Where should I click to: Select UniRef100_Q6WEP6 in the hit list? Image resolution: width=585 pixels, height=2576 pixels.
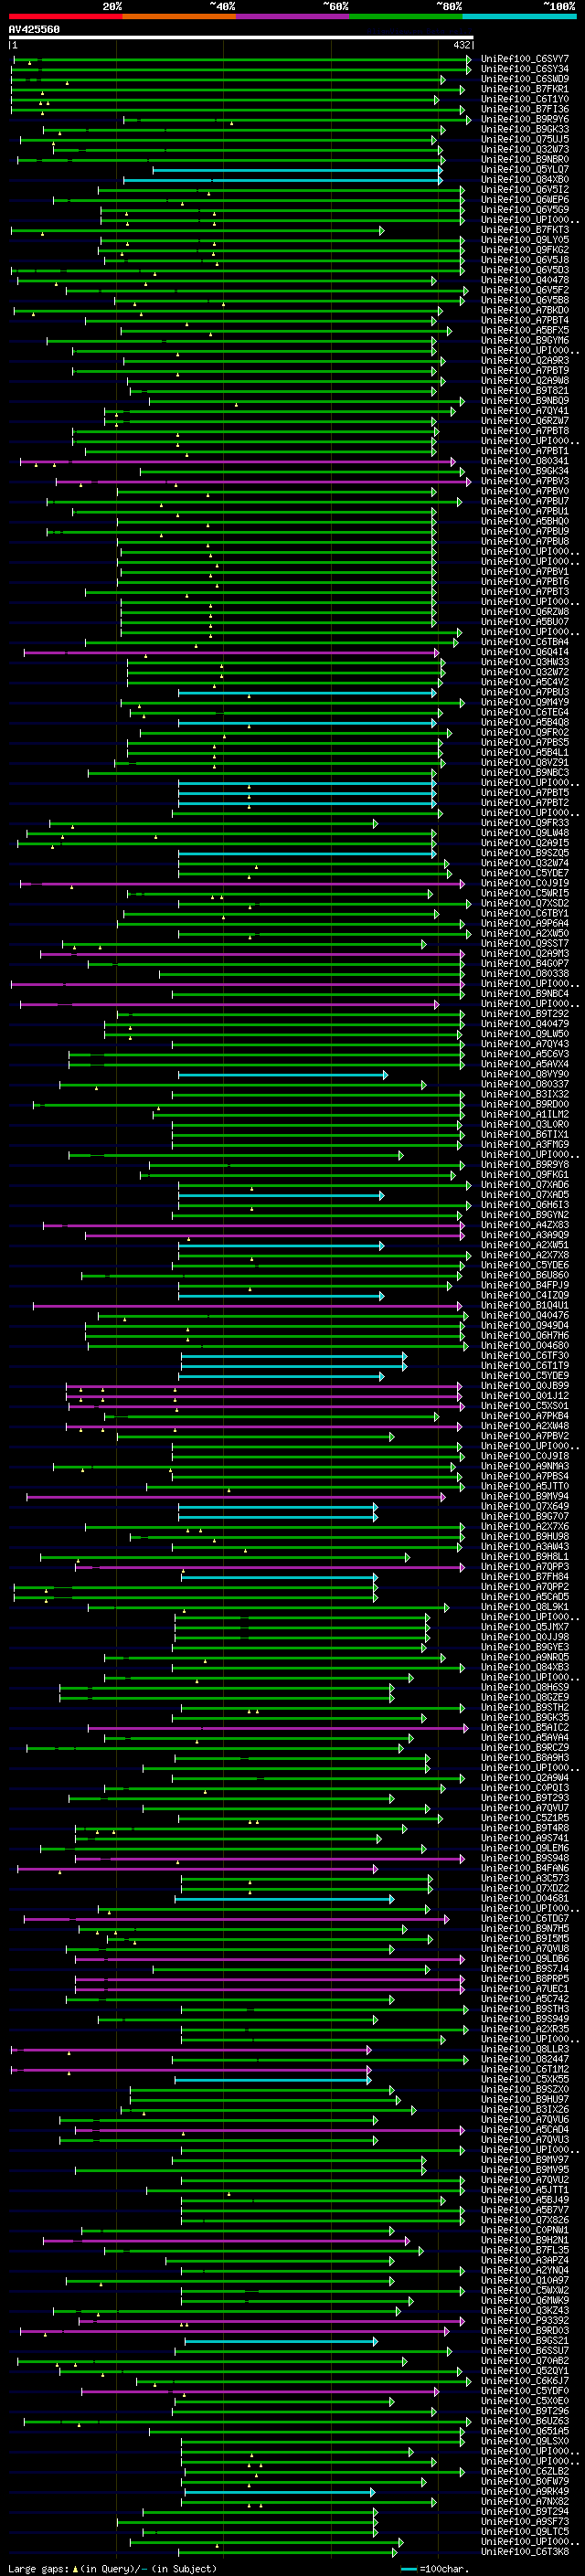[x=525, y=199]
